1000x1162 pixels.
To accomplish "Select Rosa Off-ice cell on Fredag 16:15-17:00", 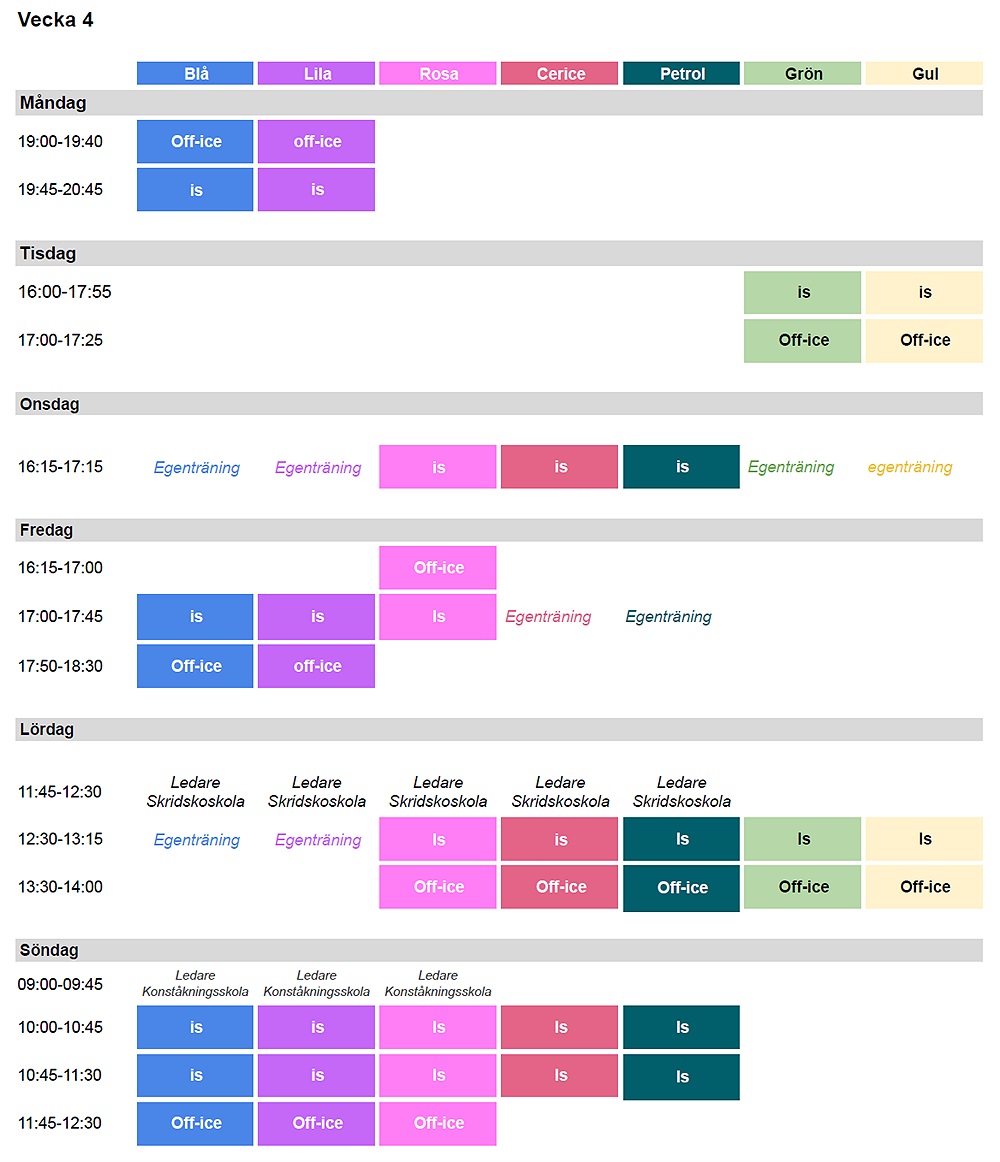I will (x=438, y=568).
